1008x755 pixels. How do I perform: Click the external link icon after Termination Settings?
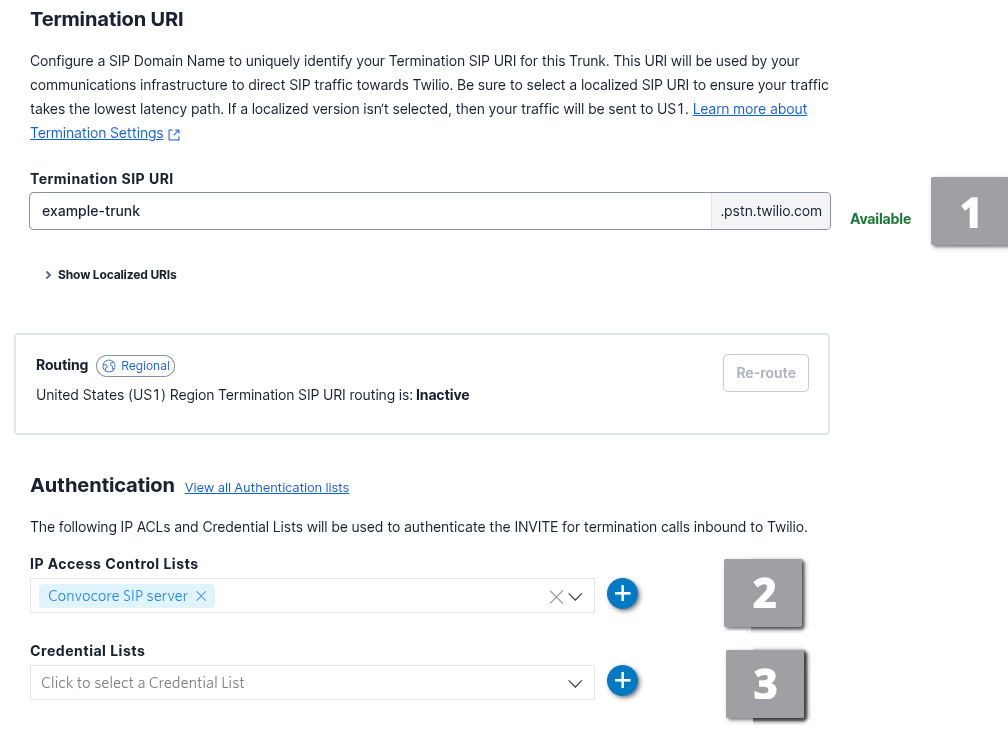click(x=174, y=134)
